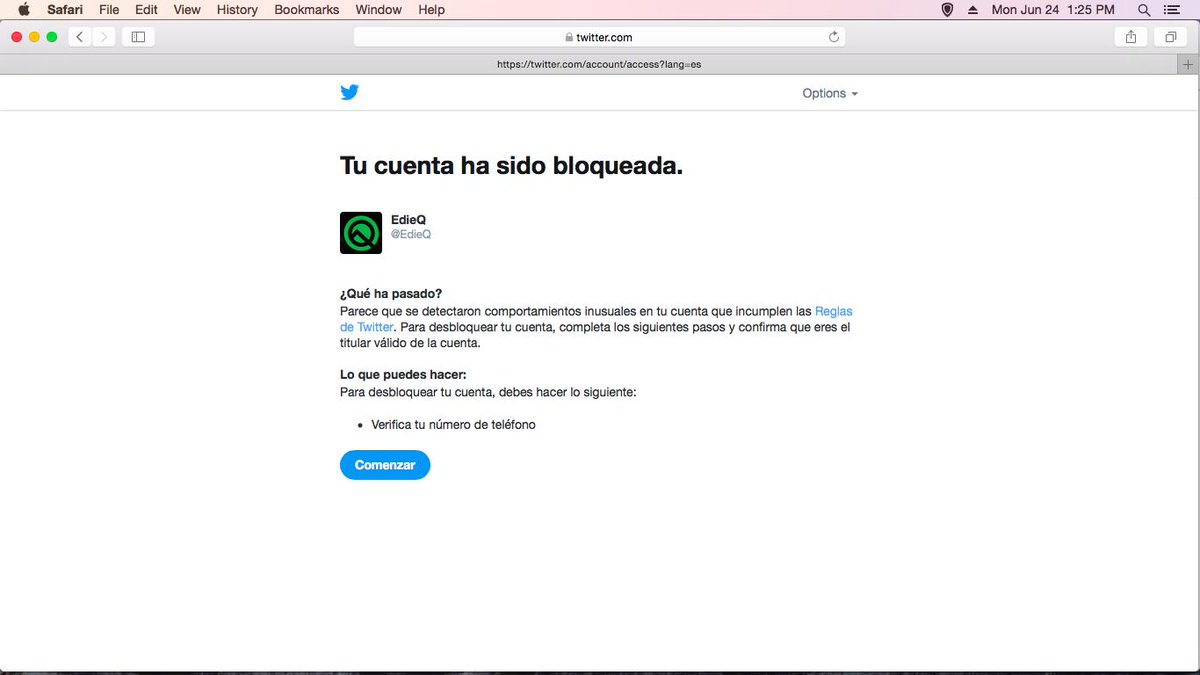Image resolution: width=1200 pixels, height=675 pixels.
Task: Open the Edit menu
Action: click(146, 10)
